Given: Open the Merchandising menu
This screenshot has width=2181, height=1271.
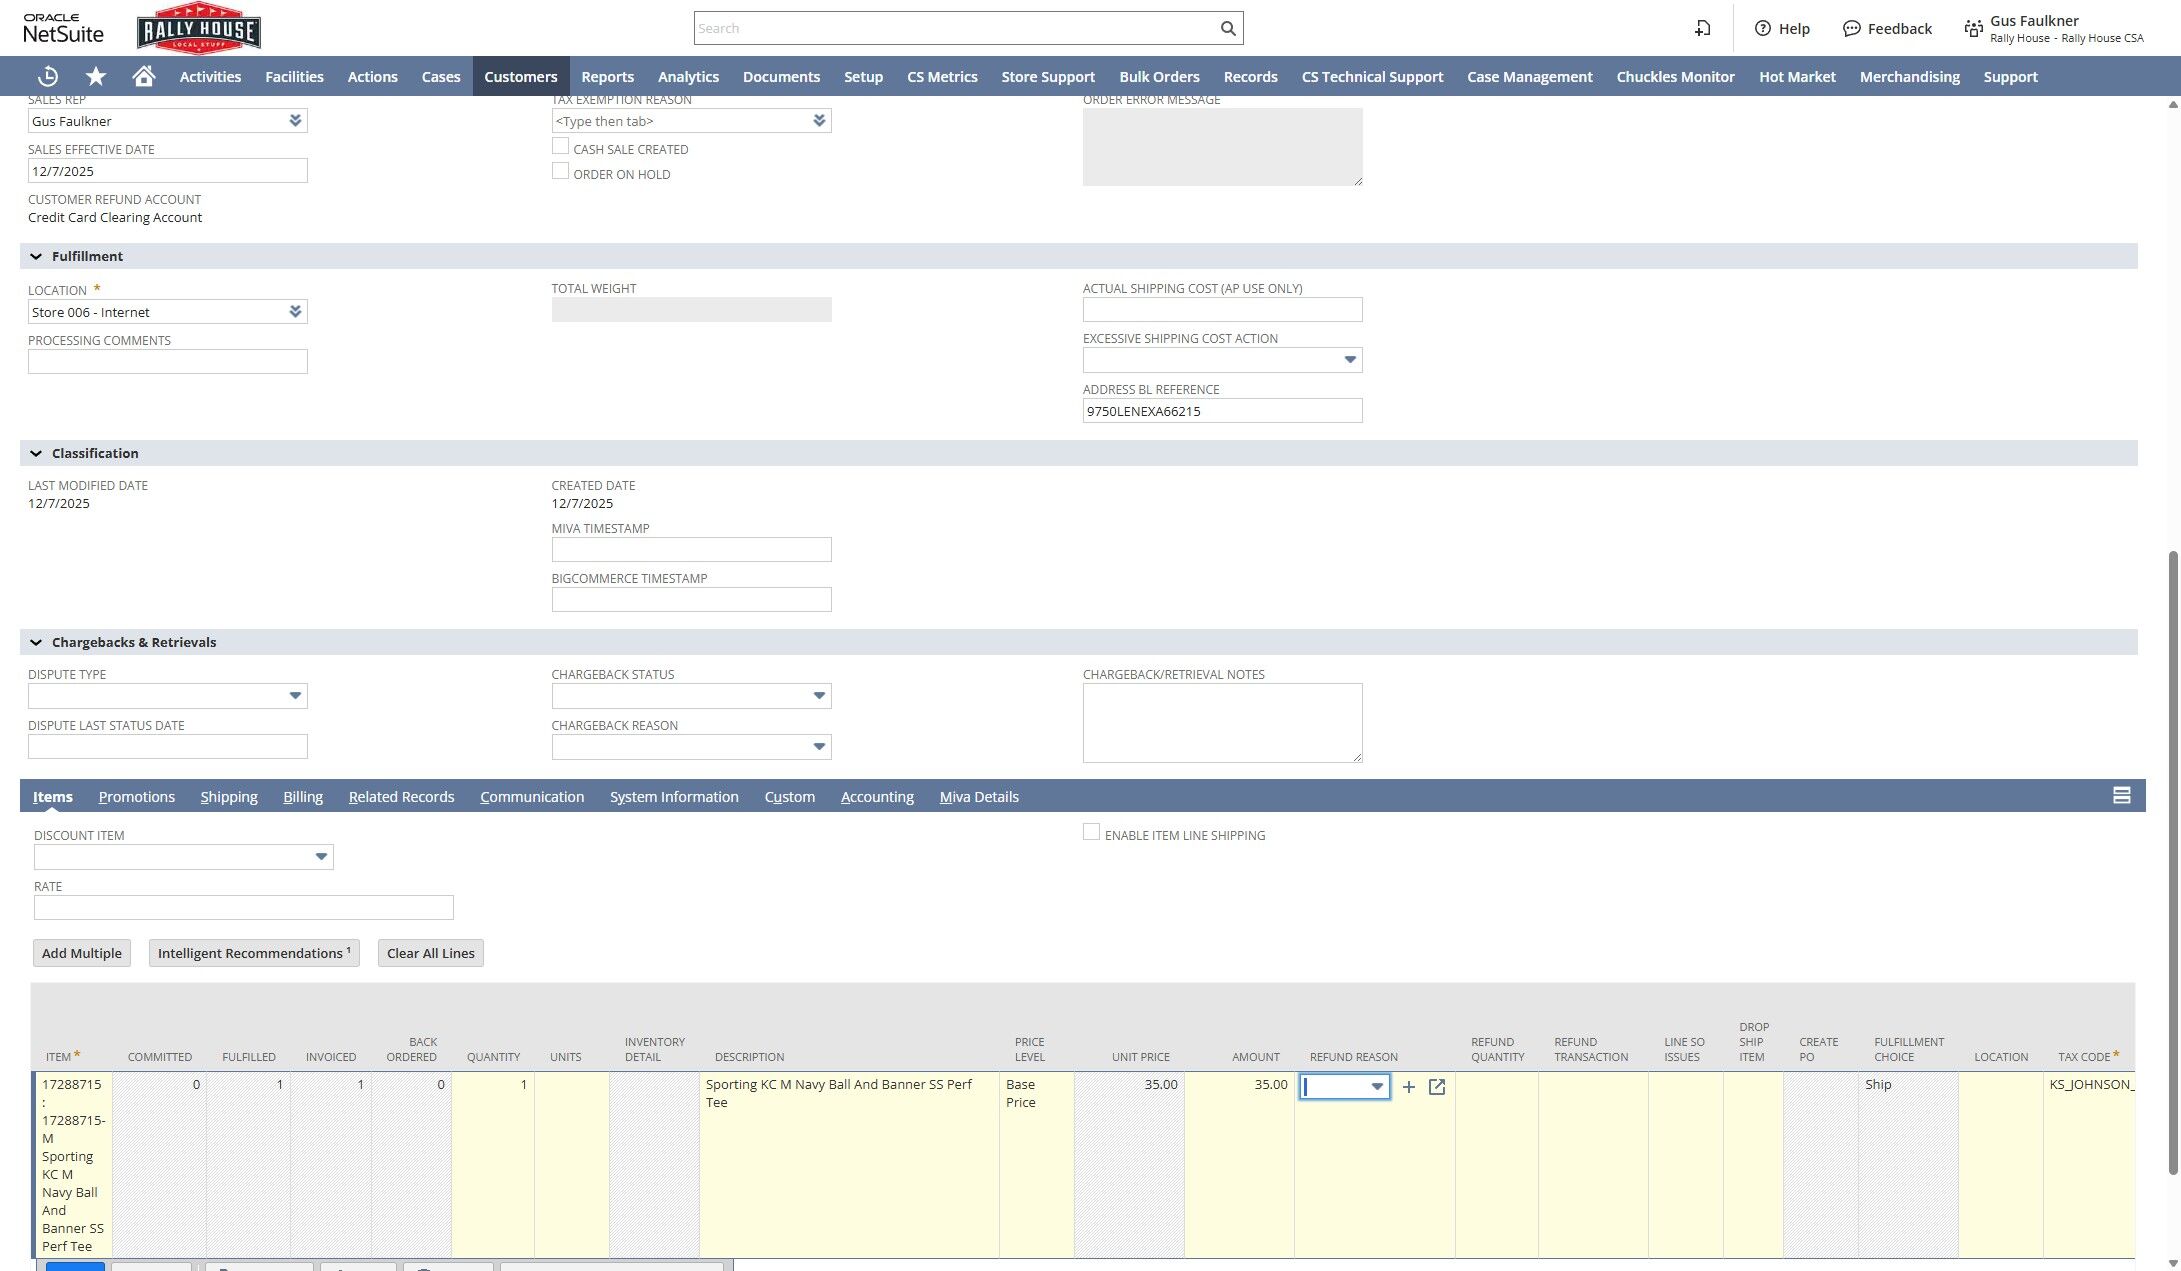Looking at the screenshot, I should pyautogui.click(x=1909, y=77).
